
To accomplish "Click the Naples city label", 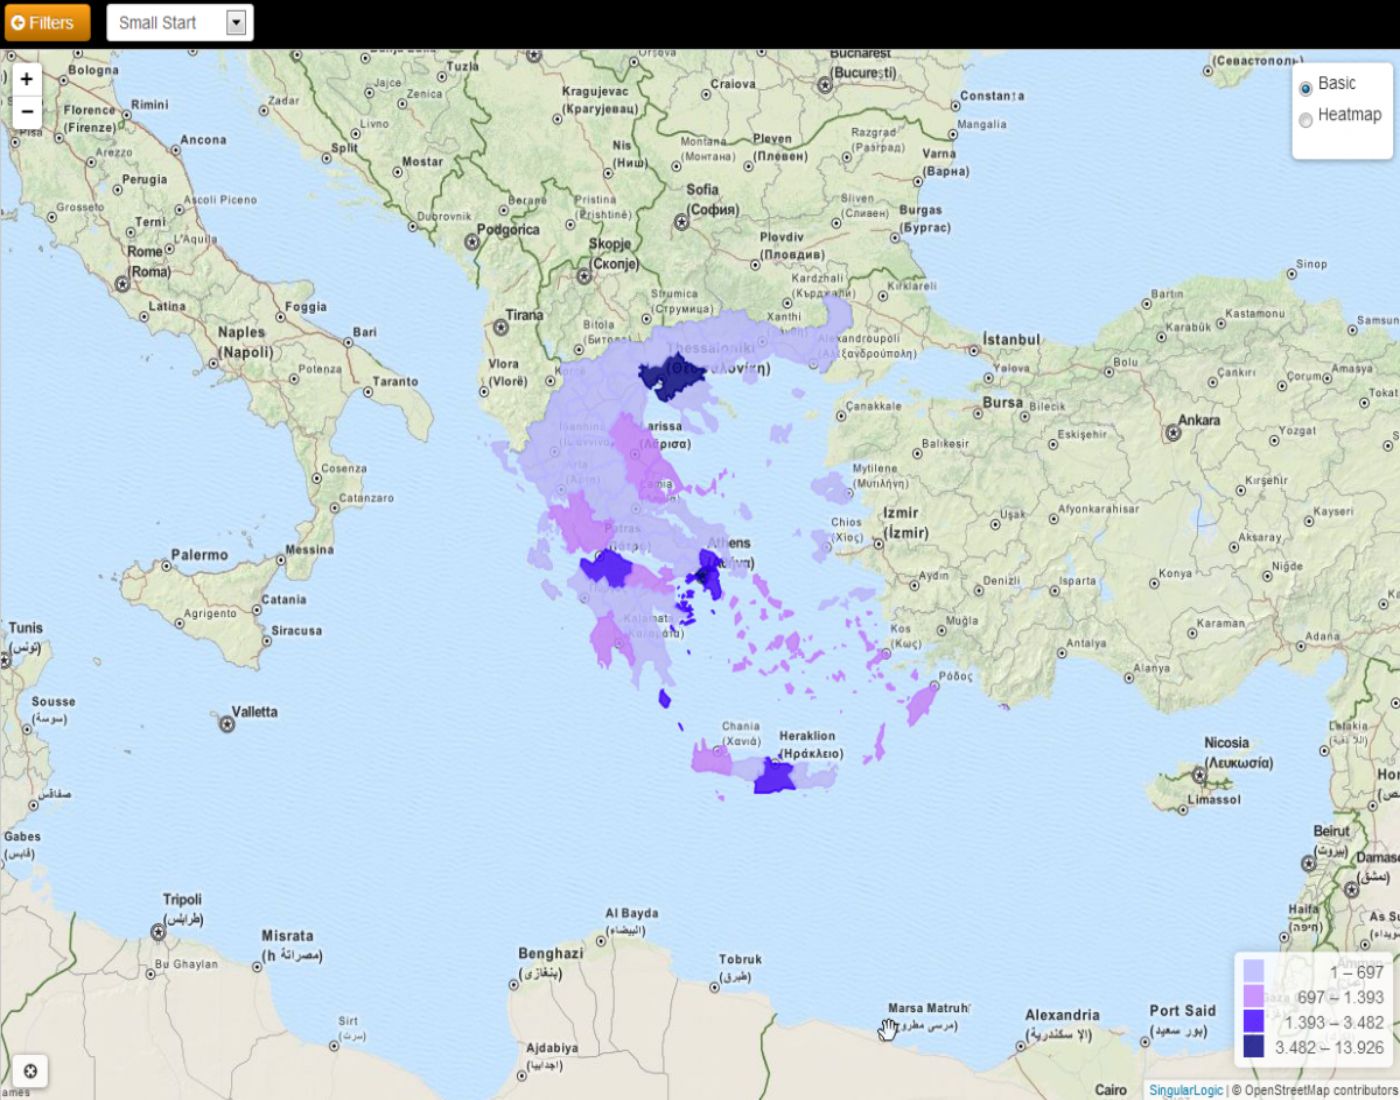I will pyautogui.click(x=245, y=342).
